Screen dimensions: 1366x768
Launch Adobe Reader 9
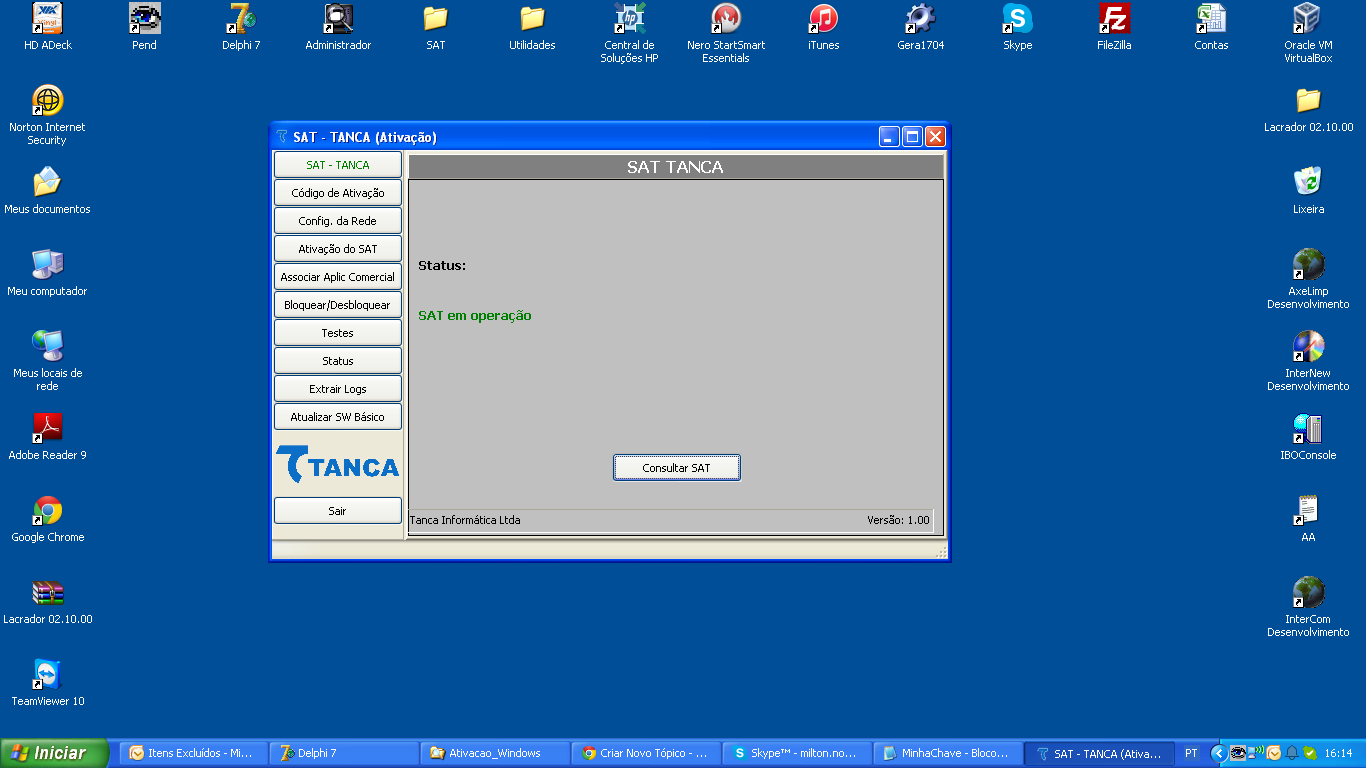click(x=48, y=437)
